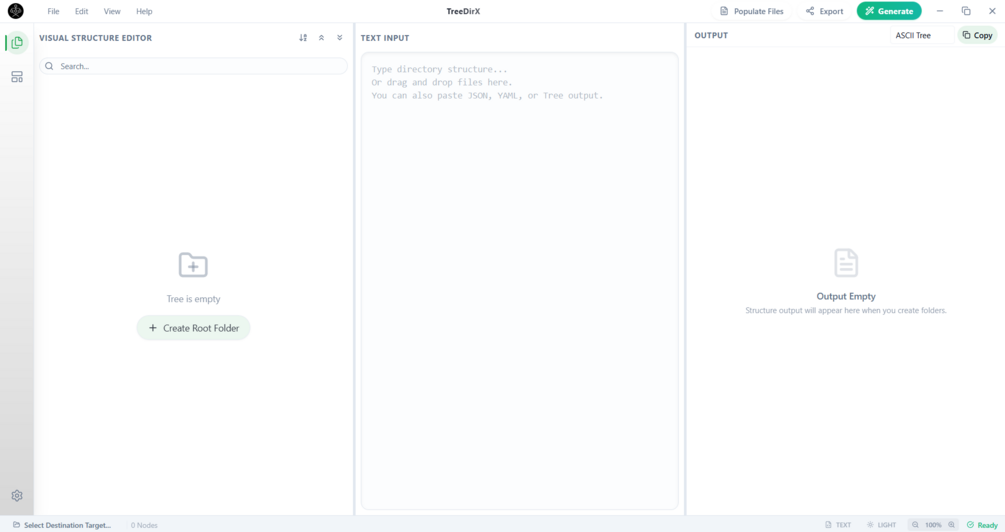The height and width of the screenshot is (532, 1005).
Task: Open settings gear in sidebar
Action: [x=17, y=495]
